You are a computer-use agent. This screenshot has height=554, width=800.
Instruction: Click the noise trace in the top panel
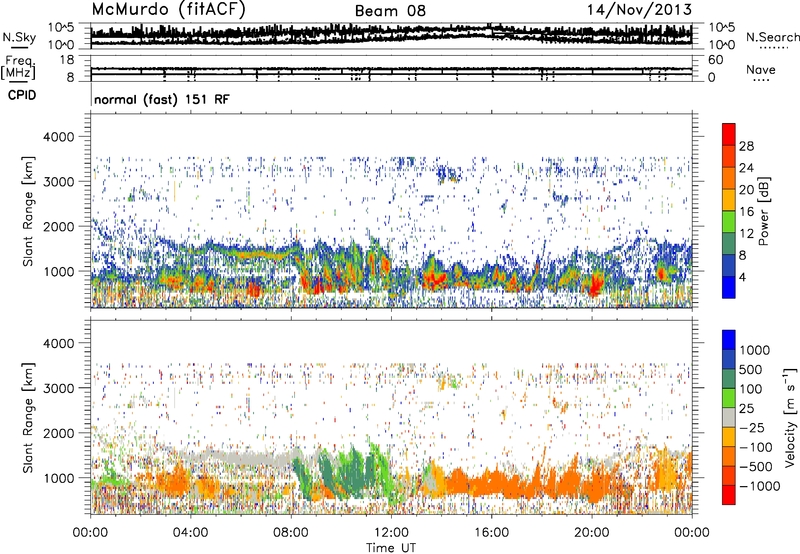[x=391, y=35]
